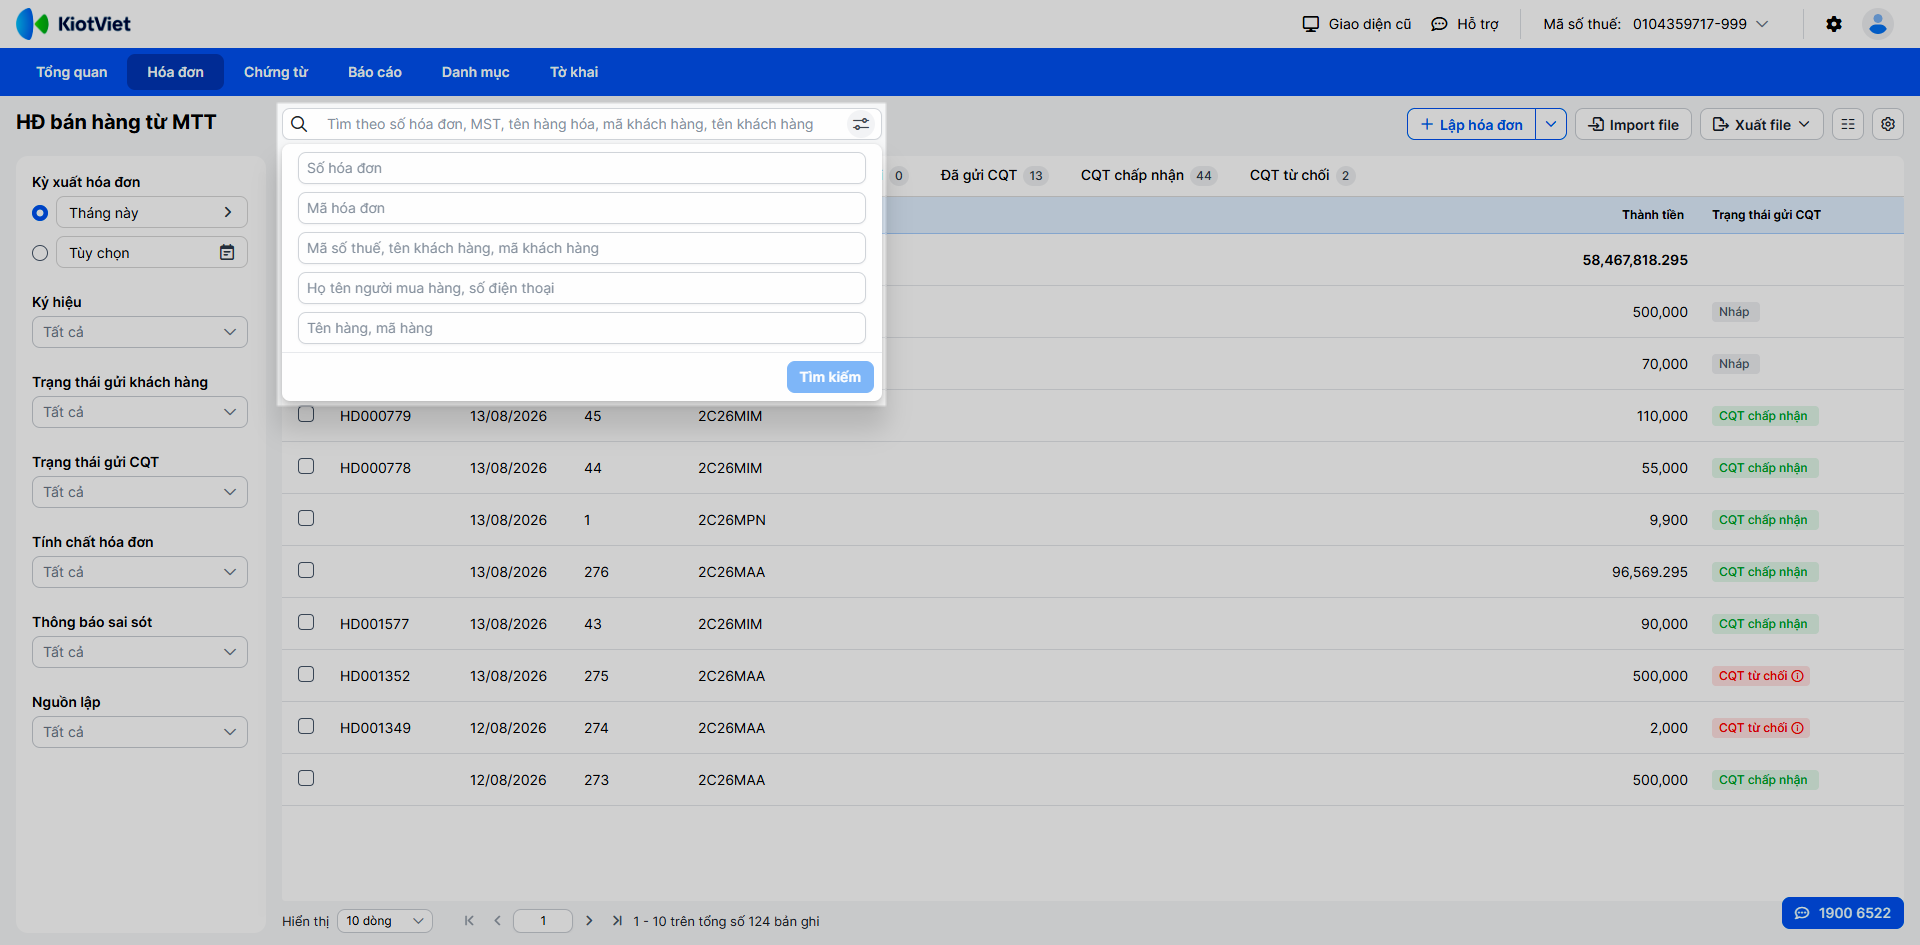Viewport: 1920px width, 945px height.
Task: Open the column display list icon
Action: [1848, 124]
